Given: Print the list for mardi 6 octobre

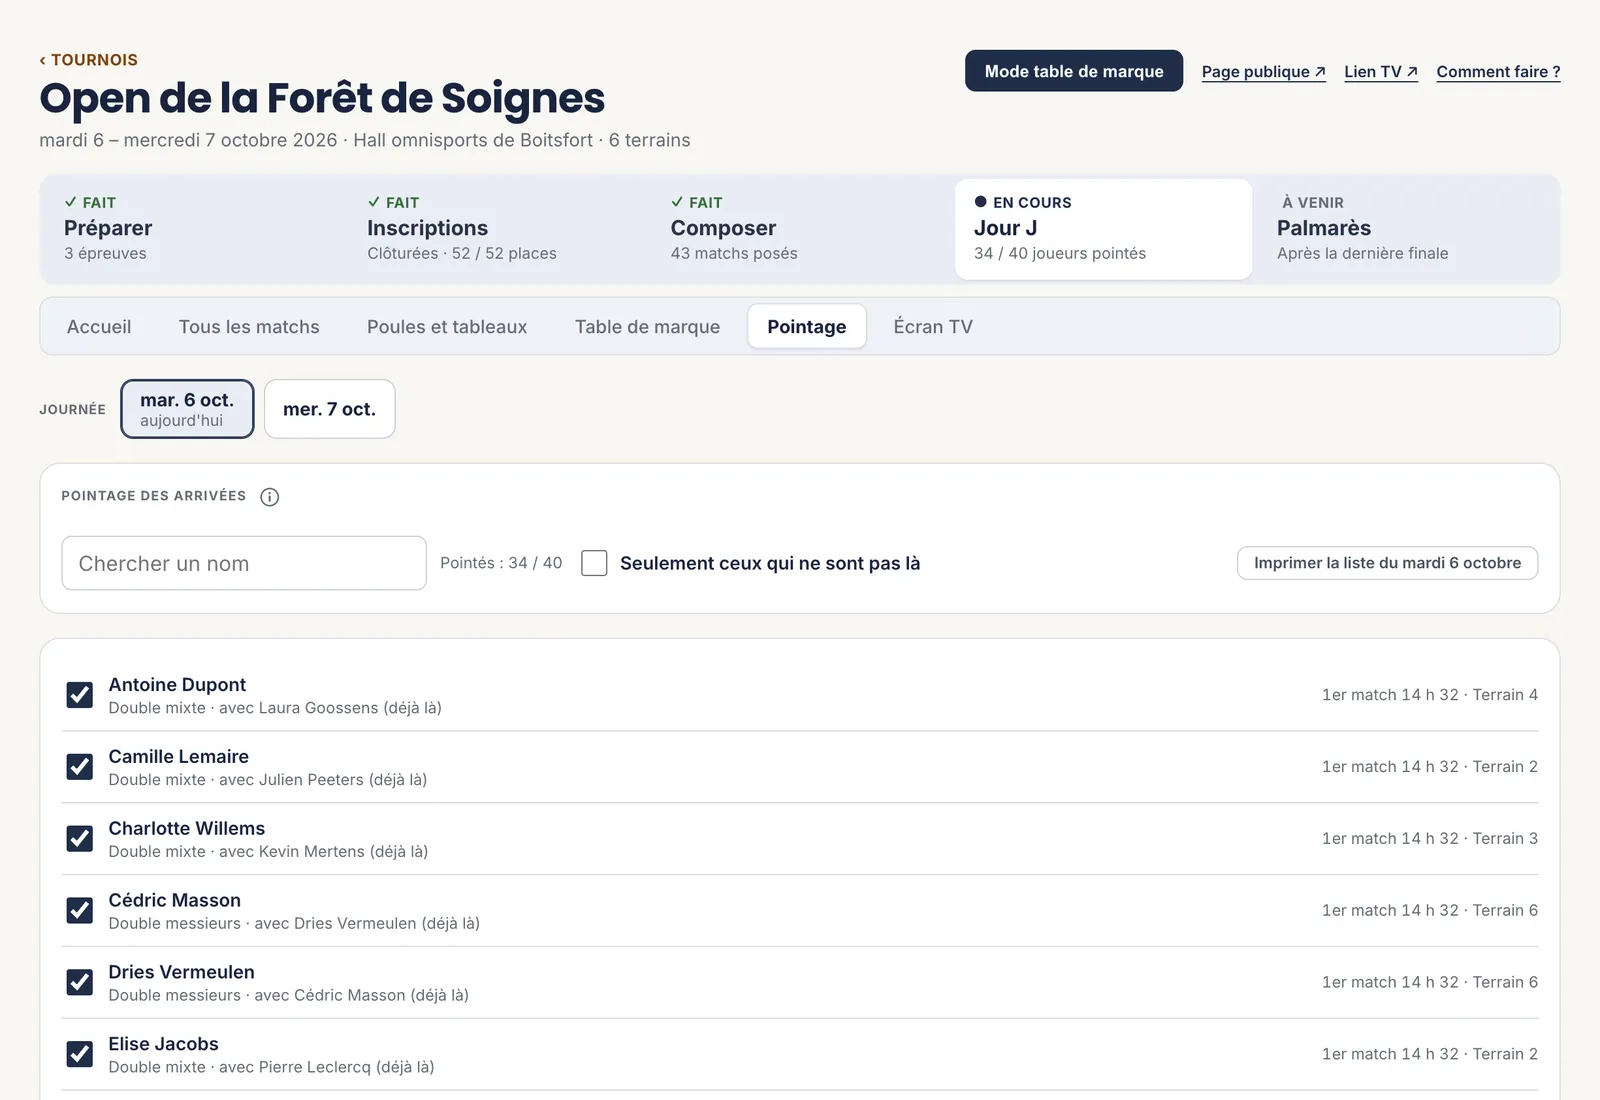Looking at the screenshot, I should tap(1388, 563).
